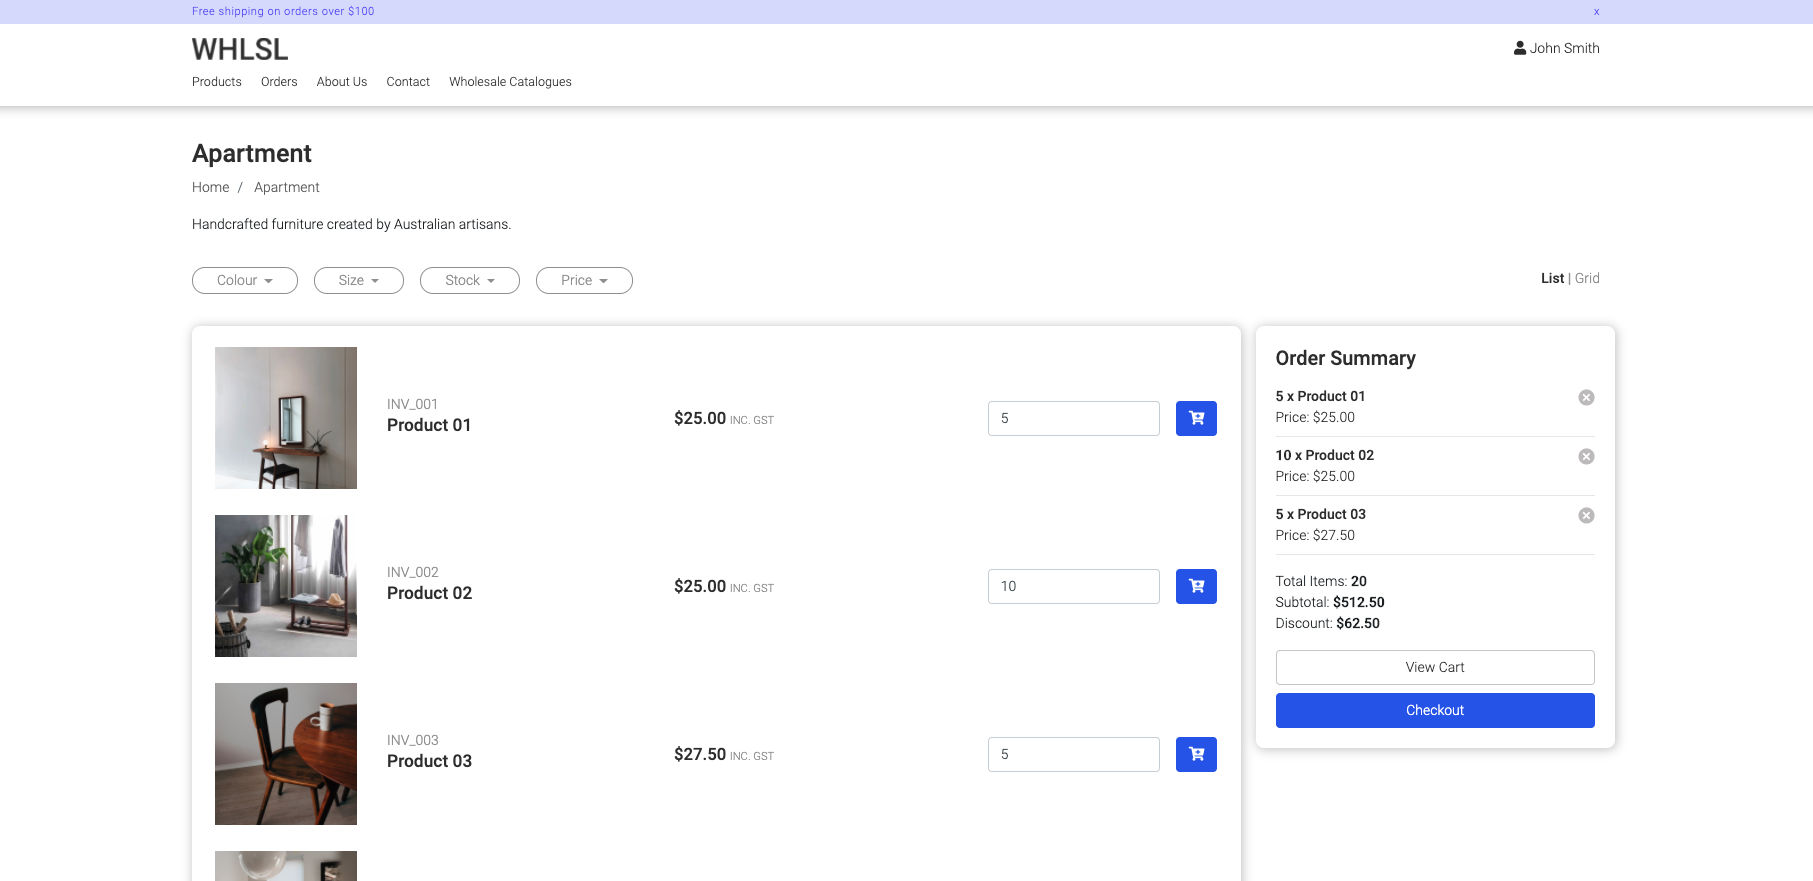Open the Contact page
The image size is (1813, 881).
[408, 82]
